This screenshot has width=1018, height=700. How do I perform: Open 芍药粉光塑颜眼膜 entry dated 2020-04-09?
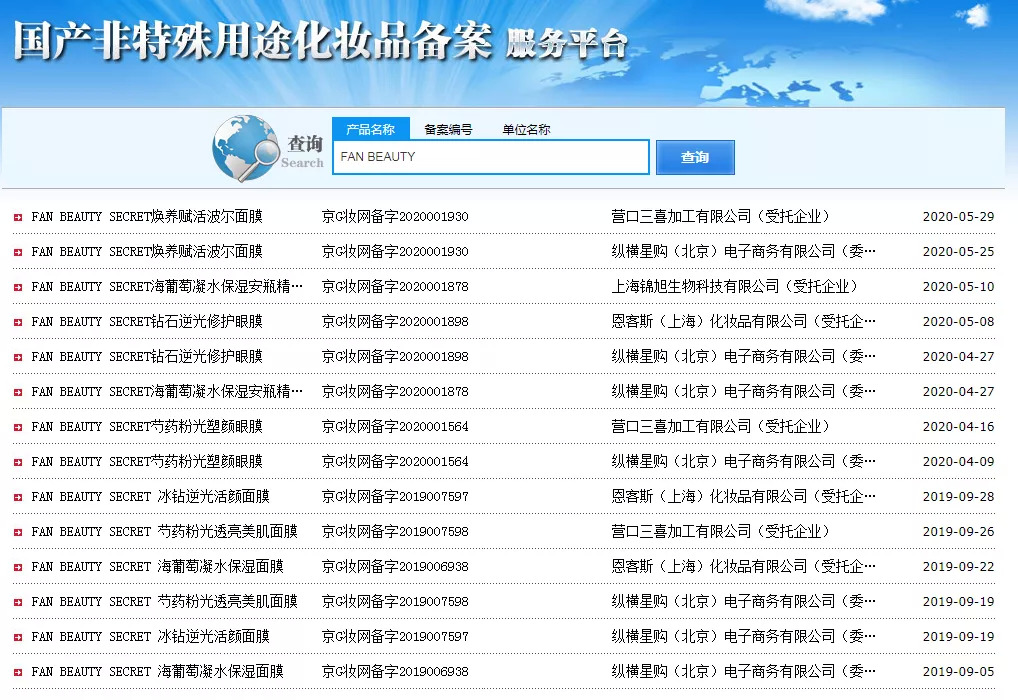coord(147,462)
